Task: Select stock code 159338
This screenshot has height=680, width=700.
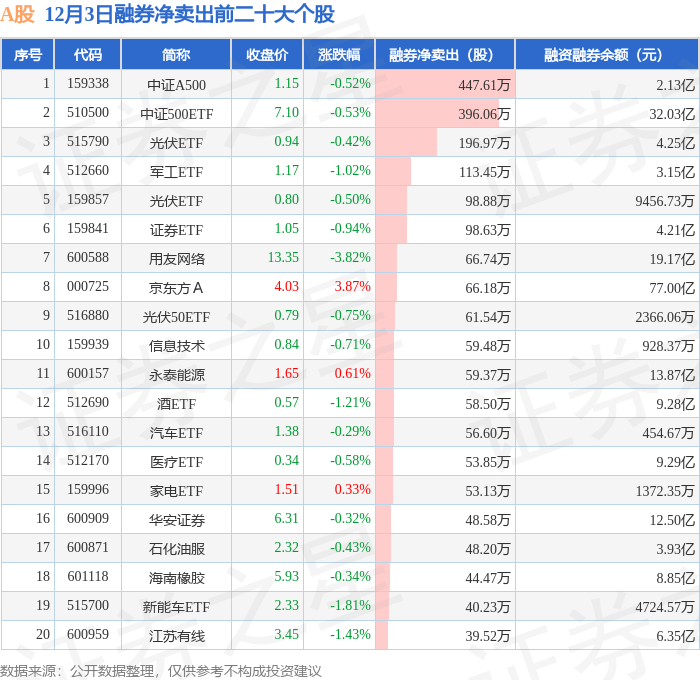Action: [x=88, y=83]
